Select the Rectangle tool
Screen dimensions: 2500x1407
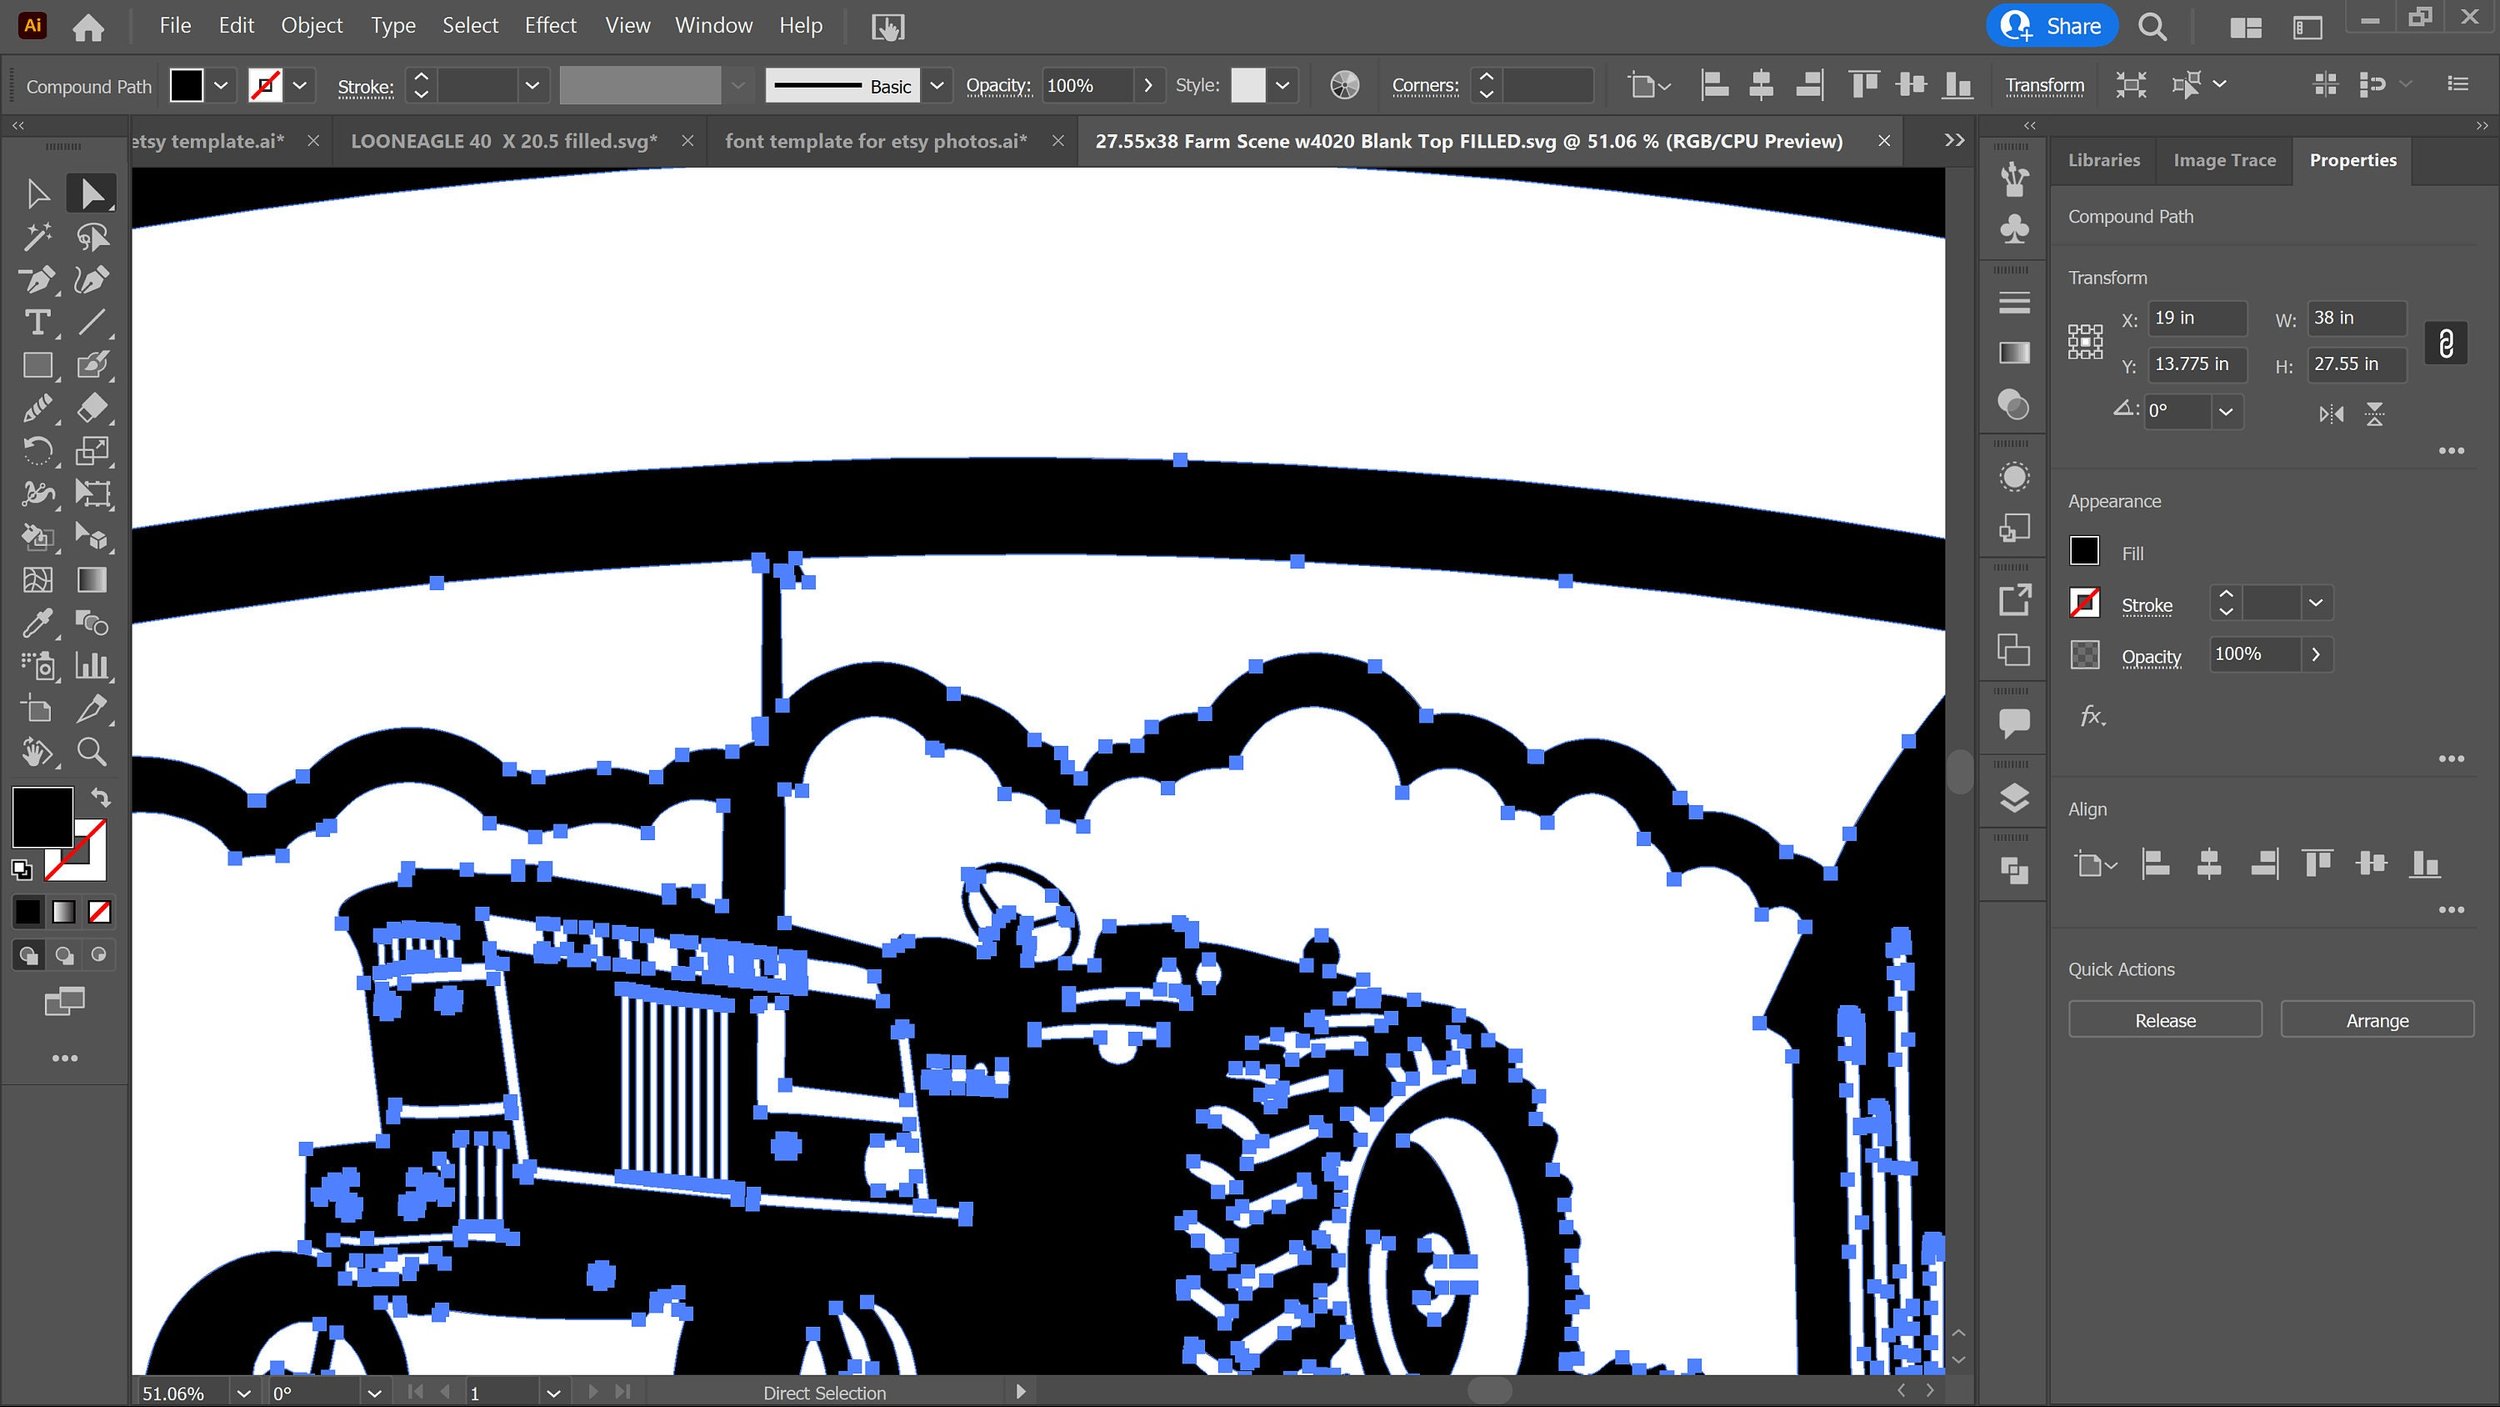(37, 366)
